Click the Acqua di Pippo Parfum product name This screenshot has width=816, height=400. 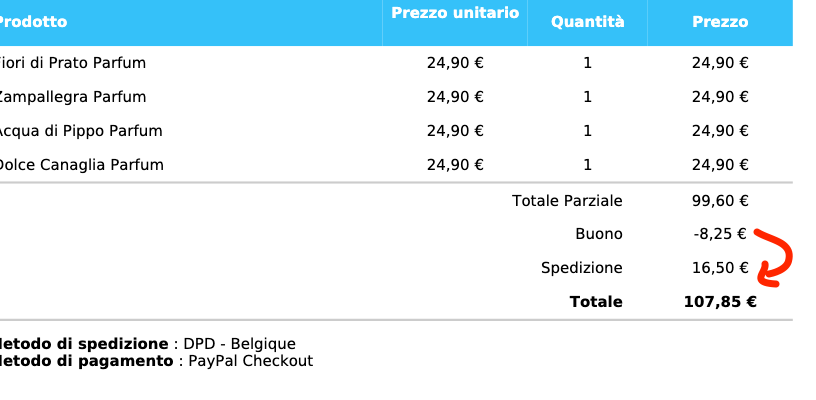pos(80,131)
